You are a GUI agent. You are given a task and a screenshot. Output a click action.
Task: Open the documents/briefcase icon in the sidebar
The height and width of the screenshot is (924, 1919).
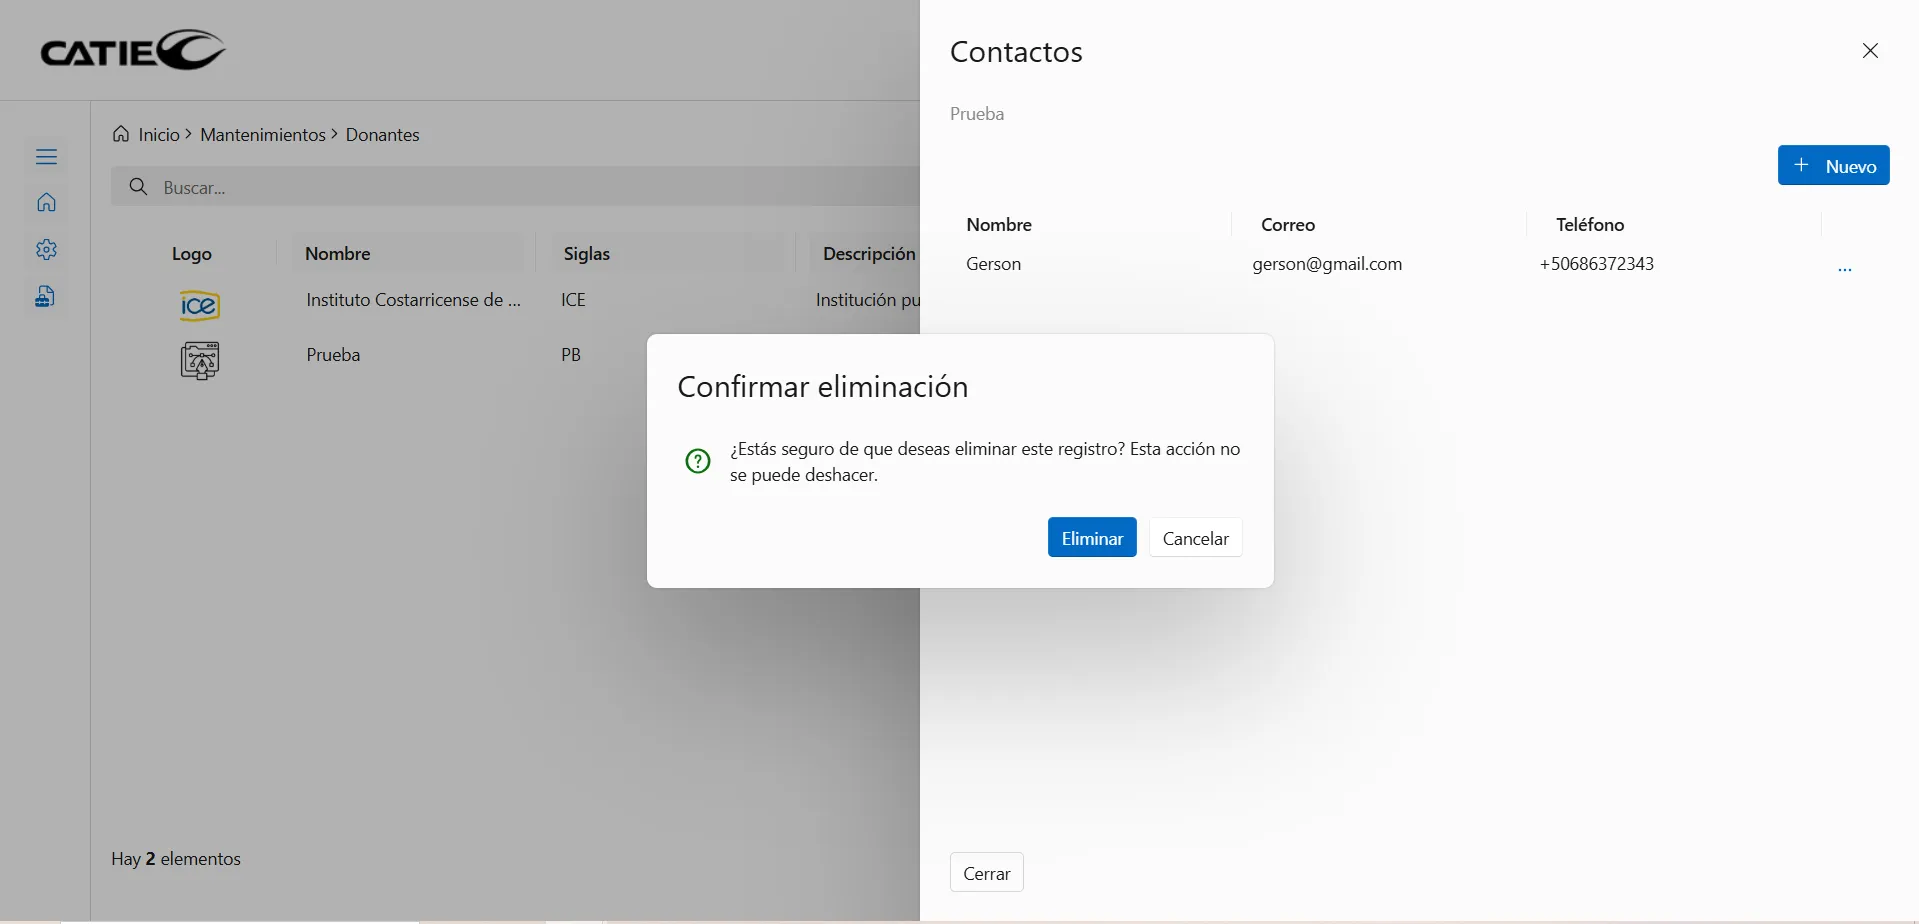click(46, 296)
